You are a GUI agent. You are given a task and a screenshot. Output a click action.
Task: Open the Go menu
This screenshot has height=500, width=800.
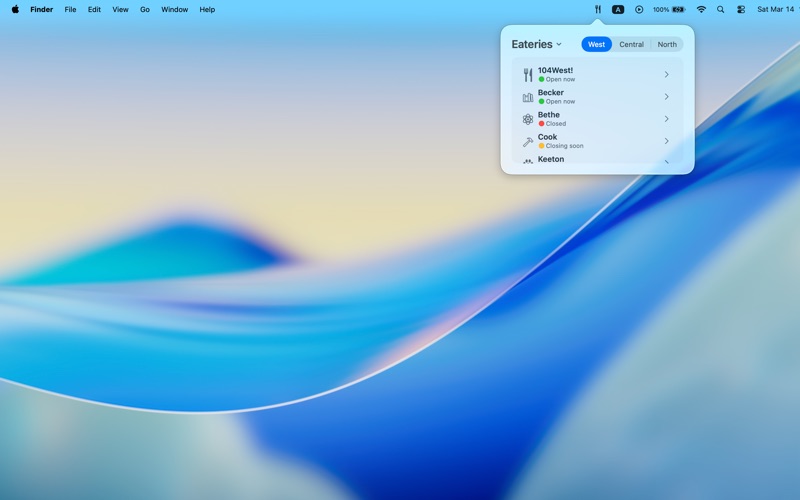tap(145, 9)
